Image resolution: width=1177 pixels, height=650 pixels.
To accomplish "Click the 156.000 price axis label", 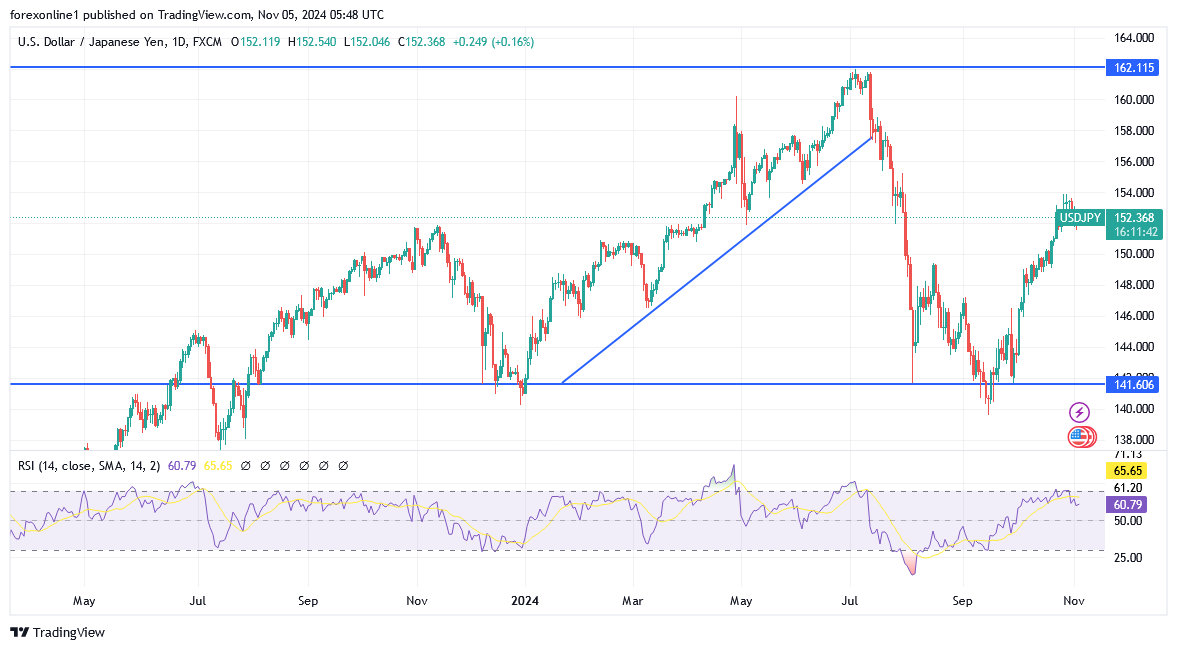I will click(1133, 161).
